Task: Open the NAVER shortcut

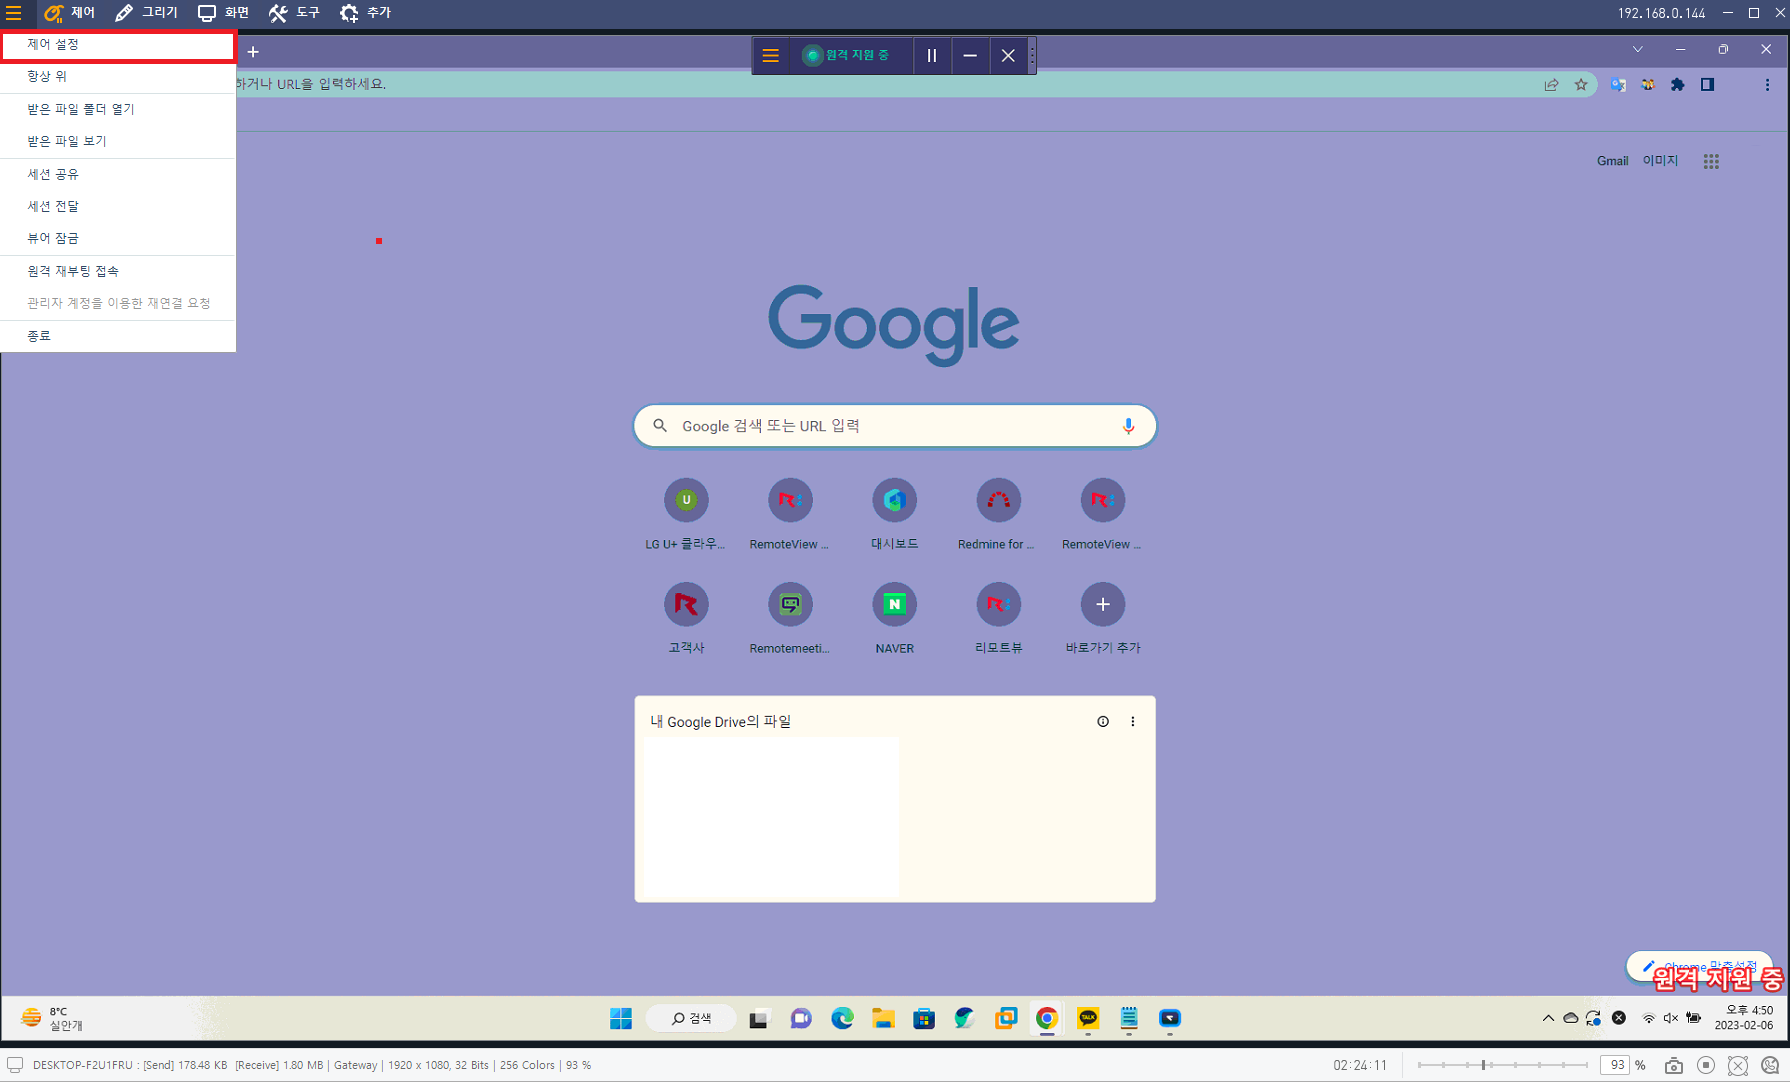Action: coord(894,620)
